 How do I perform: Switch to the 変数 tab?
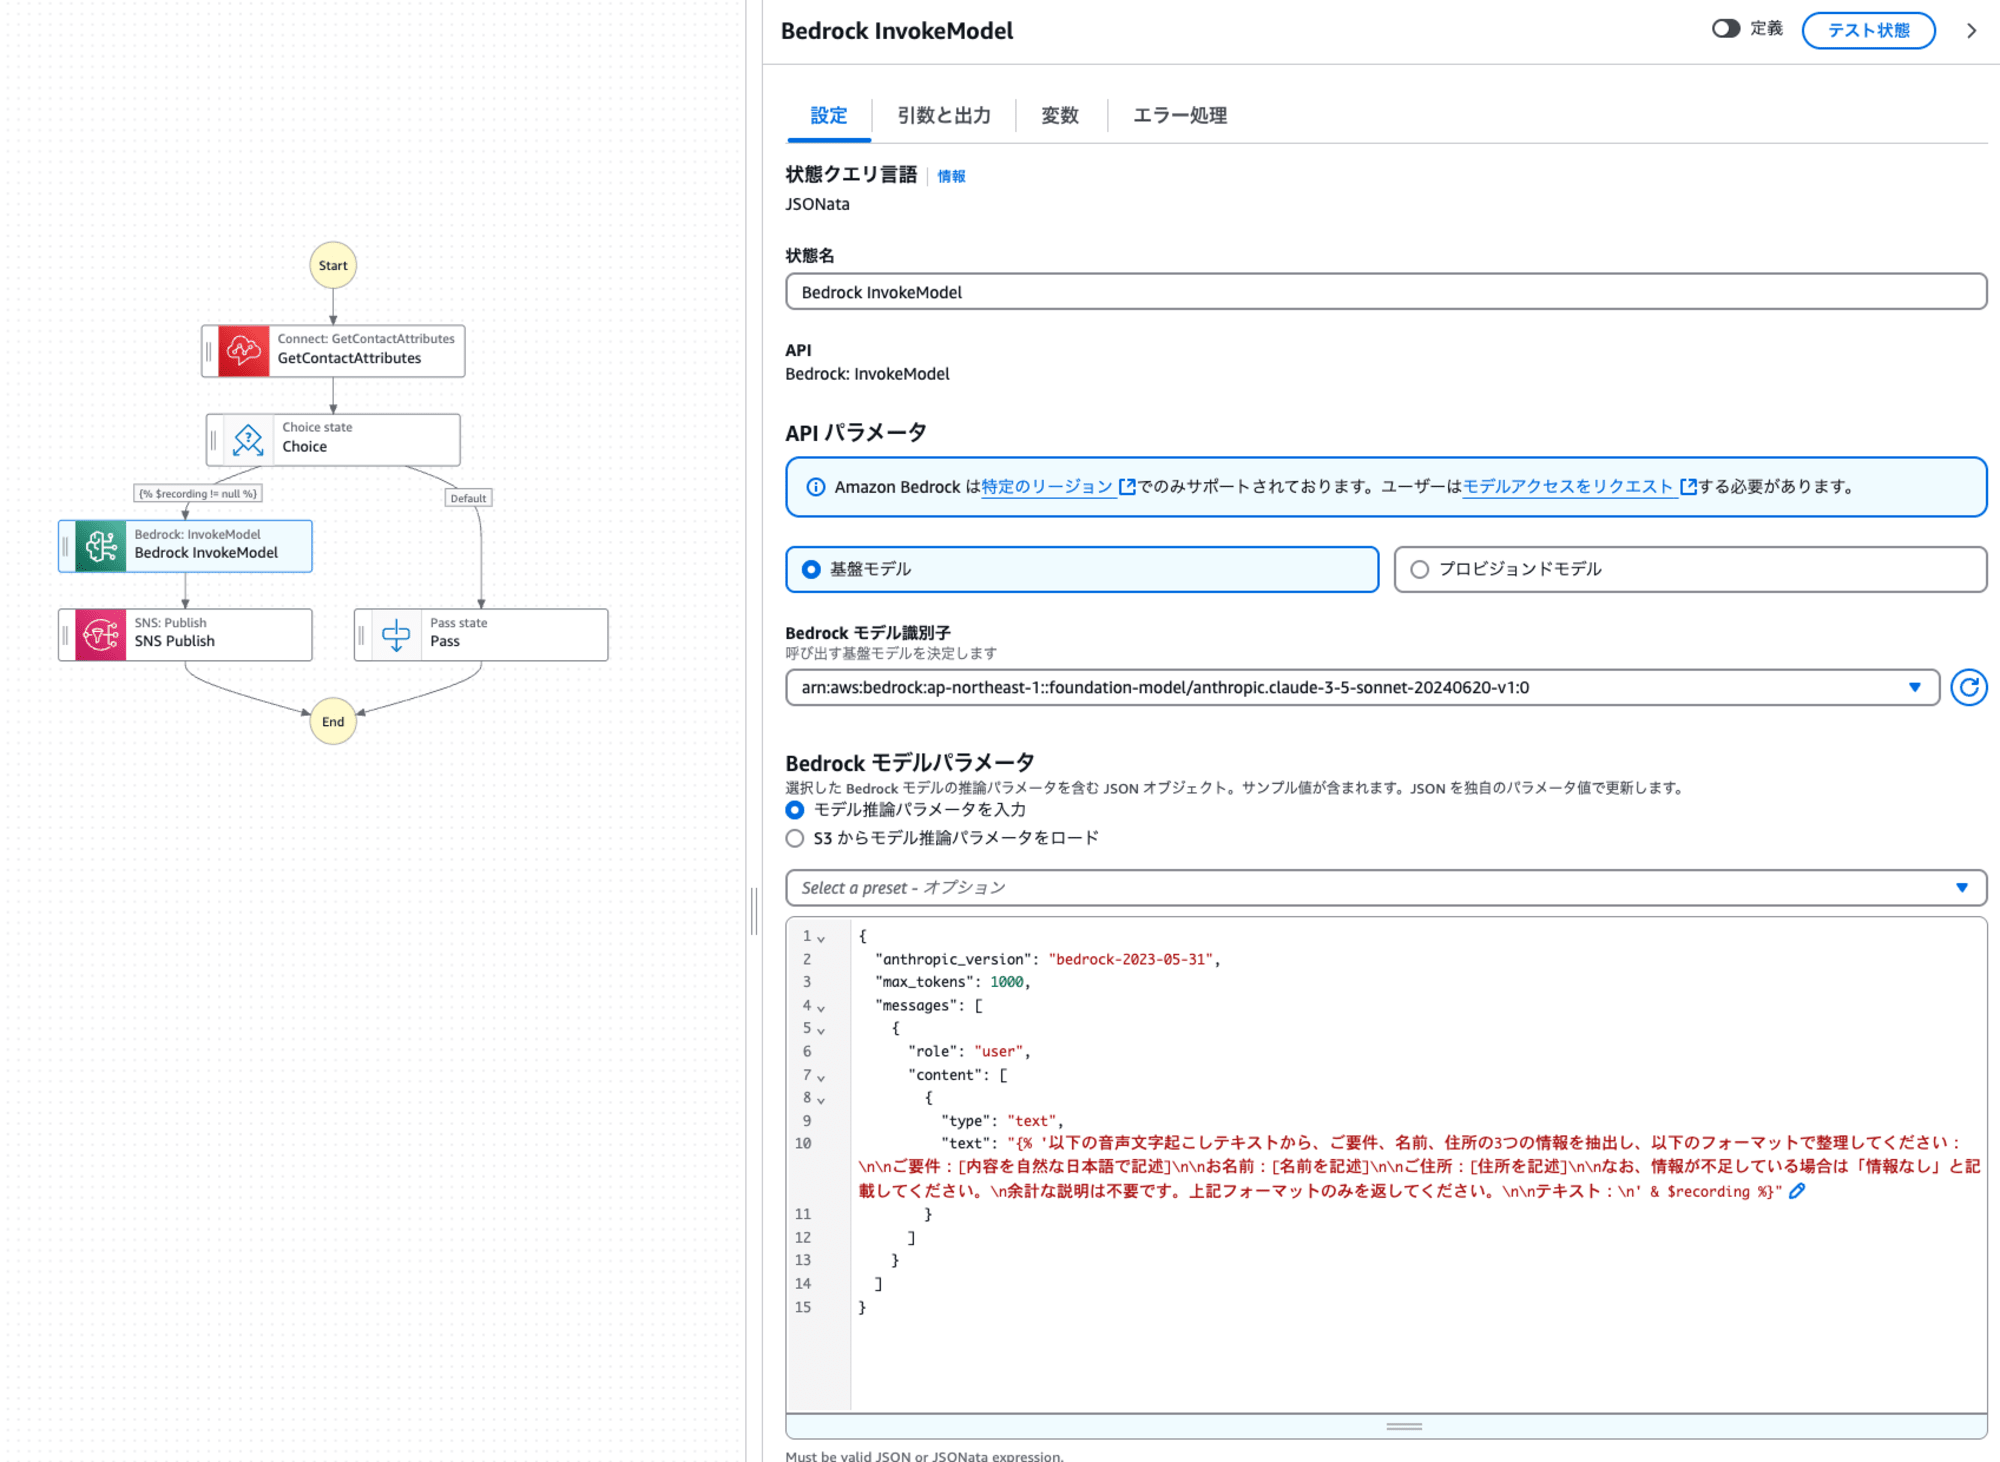click(x=1060, y=116)
